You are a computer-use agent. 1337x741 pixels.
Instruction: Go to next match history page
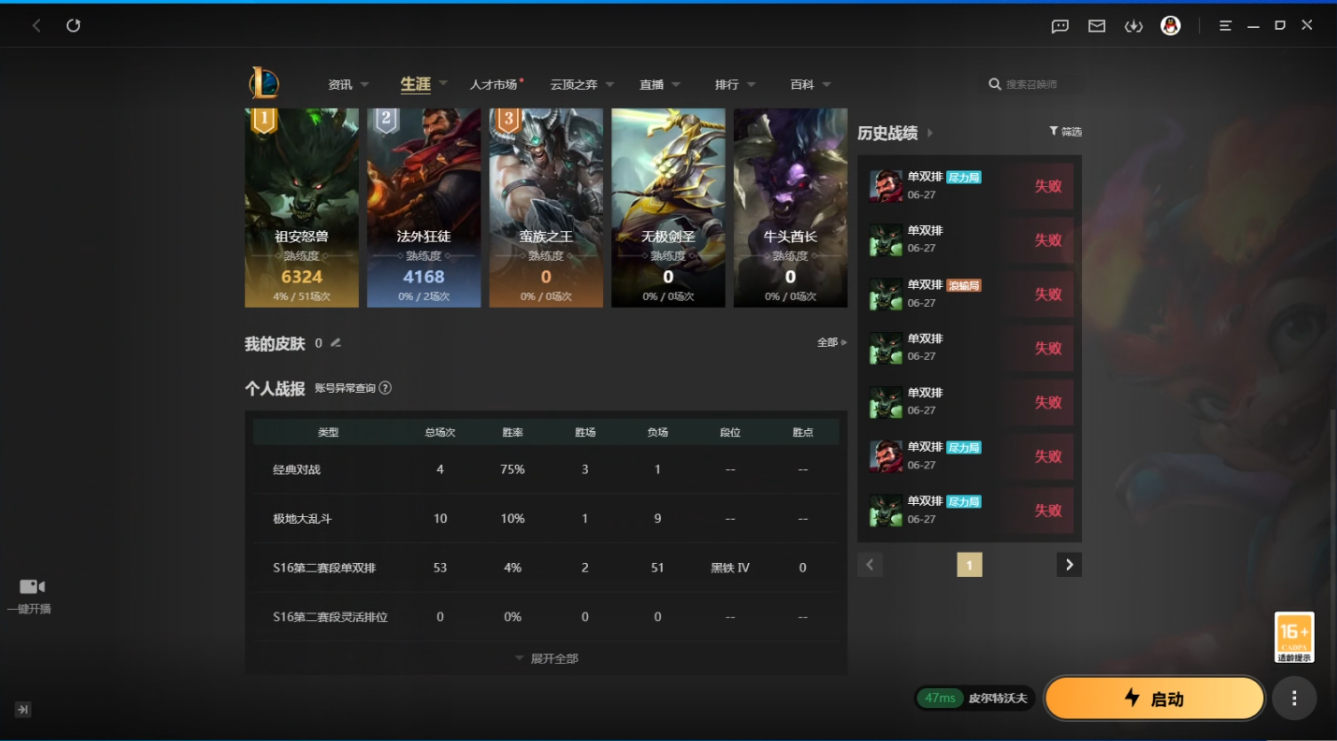point(1069,565)
